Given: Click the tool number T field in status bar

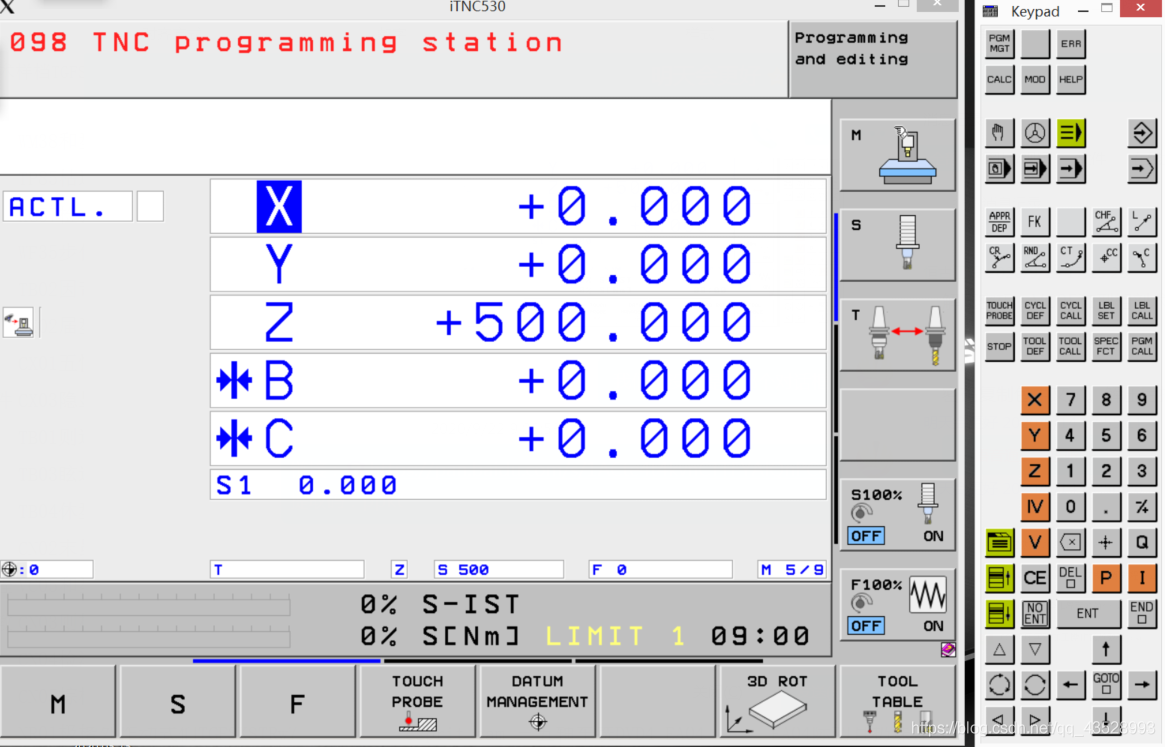Looking at the screenshot, I should 285,569.
